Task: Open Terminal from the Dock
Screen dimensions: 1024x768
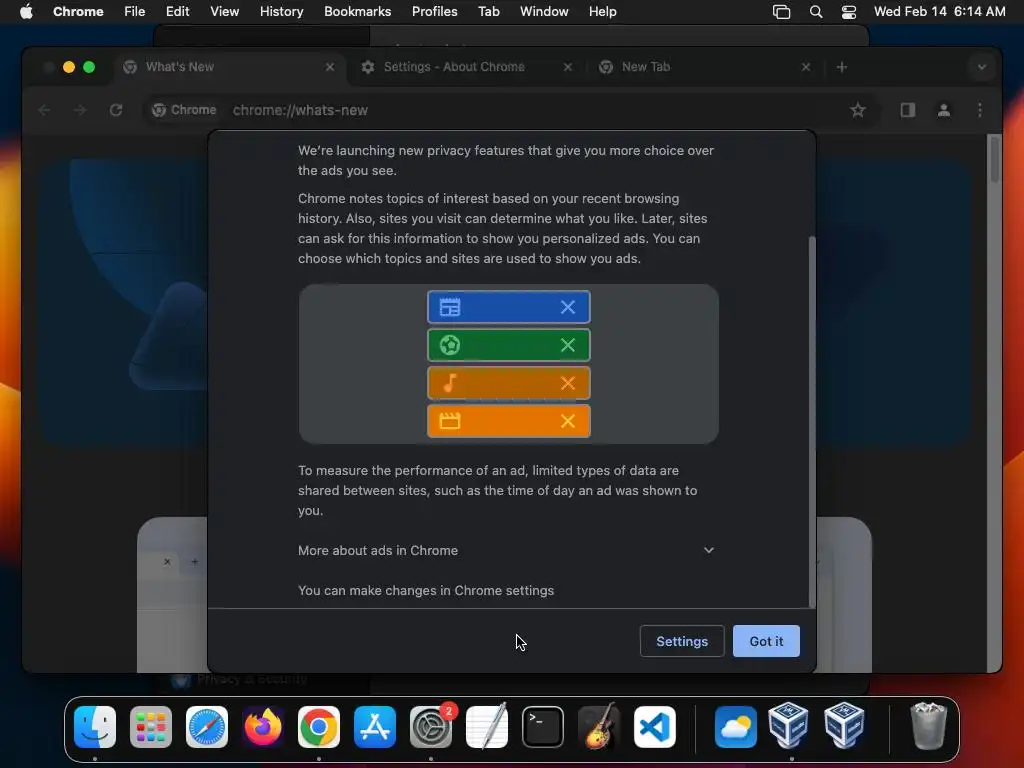Action: (x=543, y=727)
